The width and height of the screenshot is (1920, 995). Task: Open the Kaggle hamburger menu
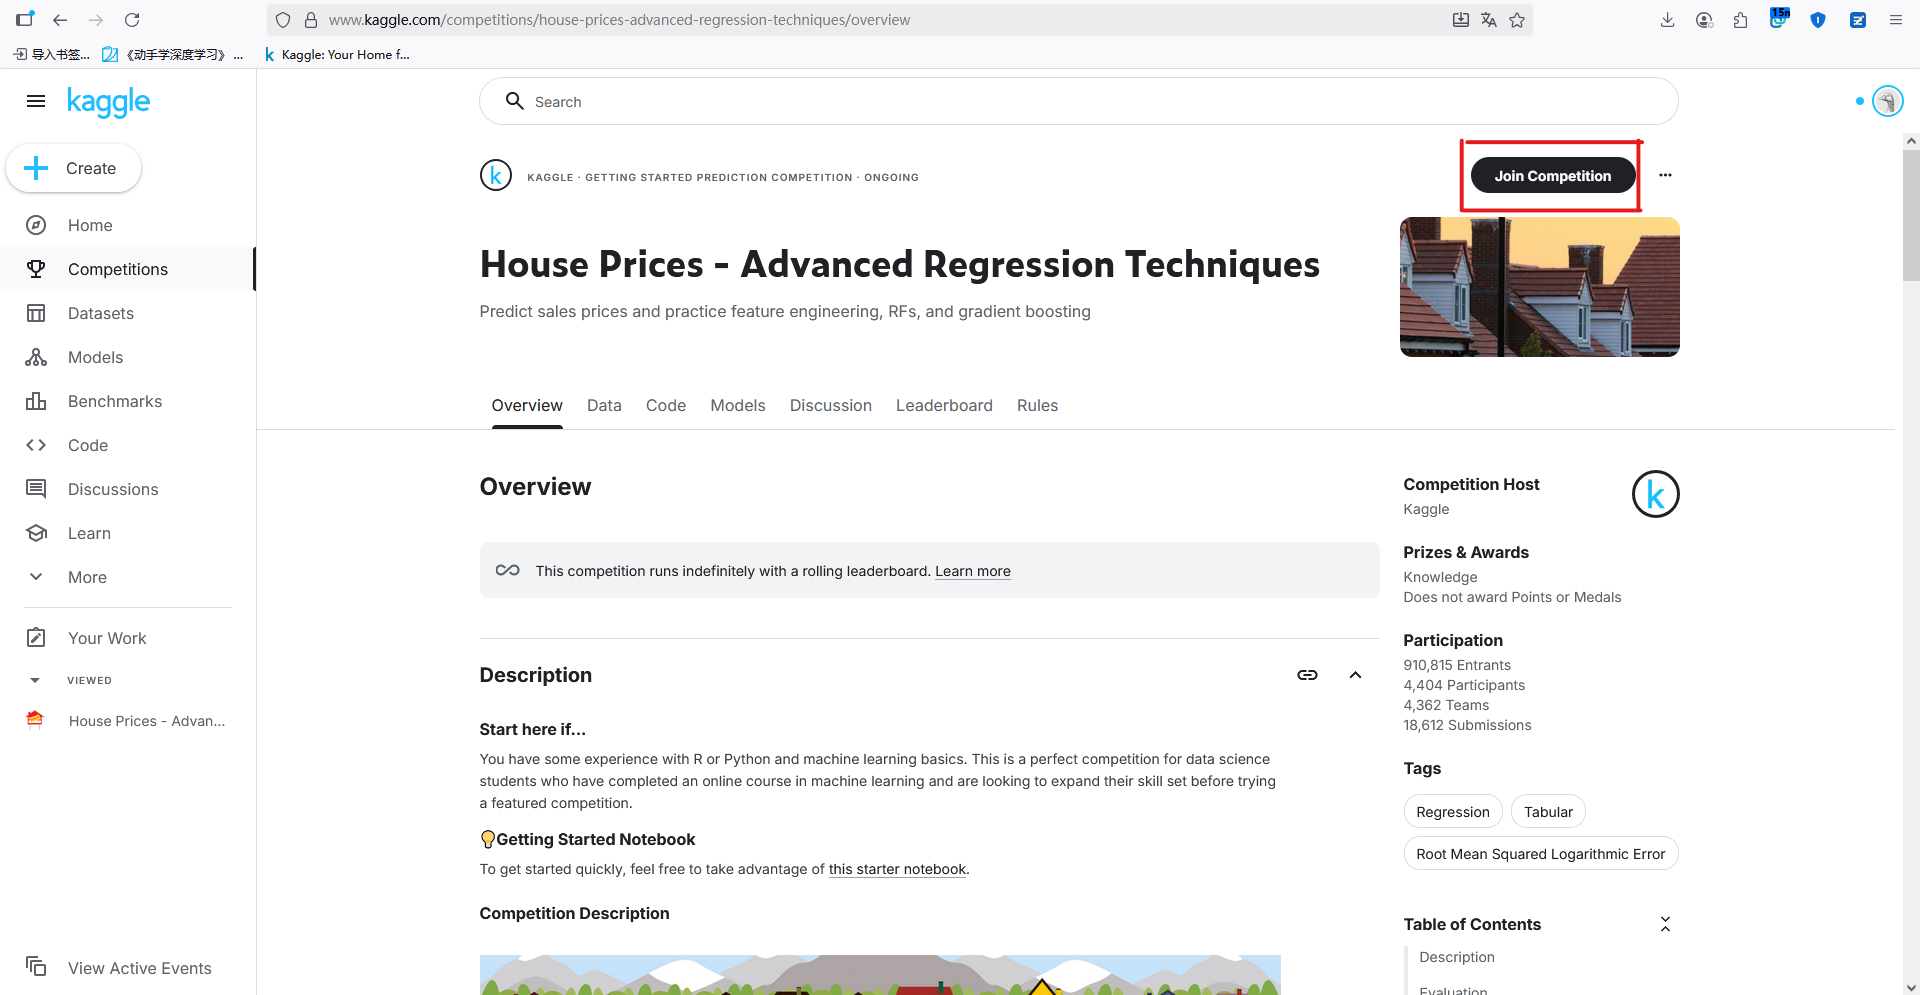pyautogui.click(x=36, y=101)
